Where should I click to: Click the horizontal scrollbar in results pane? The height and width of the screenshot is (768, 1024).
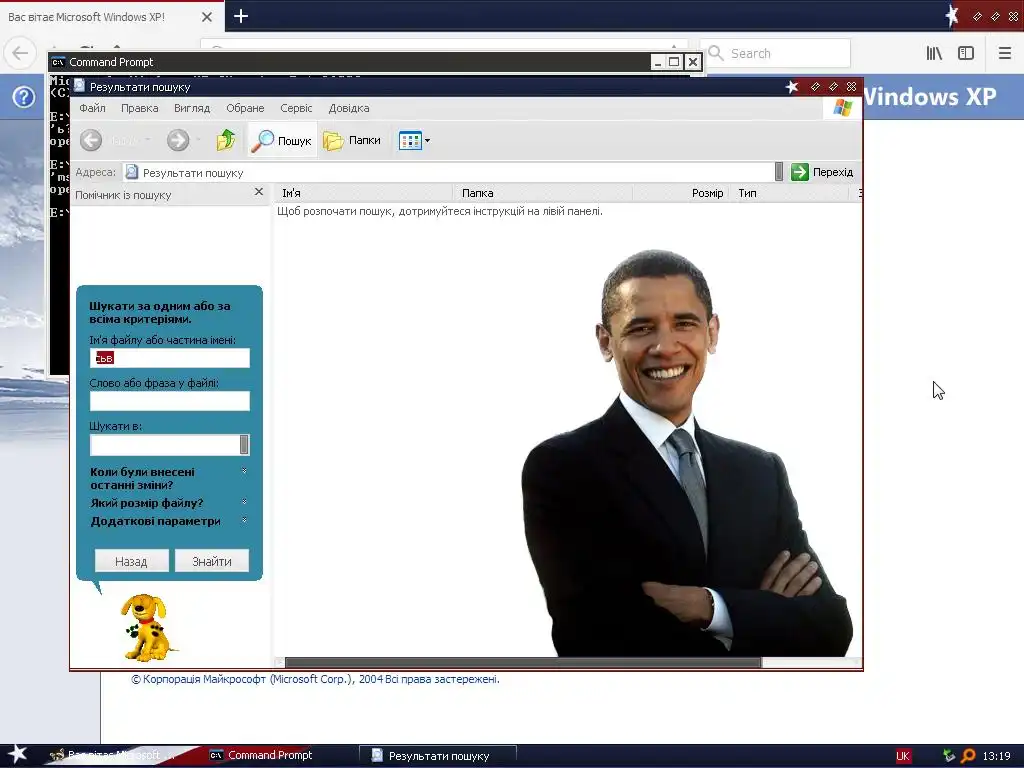[x=522, y=662]
